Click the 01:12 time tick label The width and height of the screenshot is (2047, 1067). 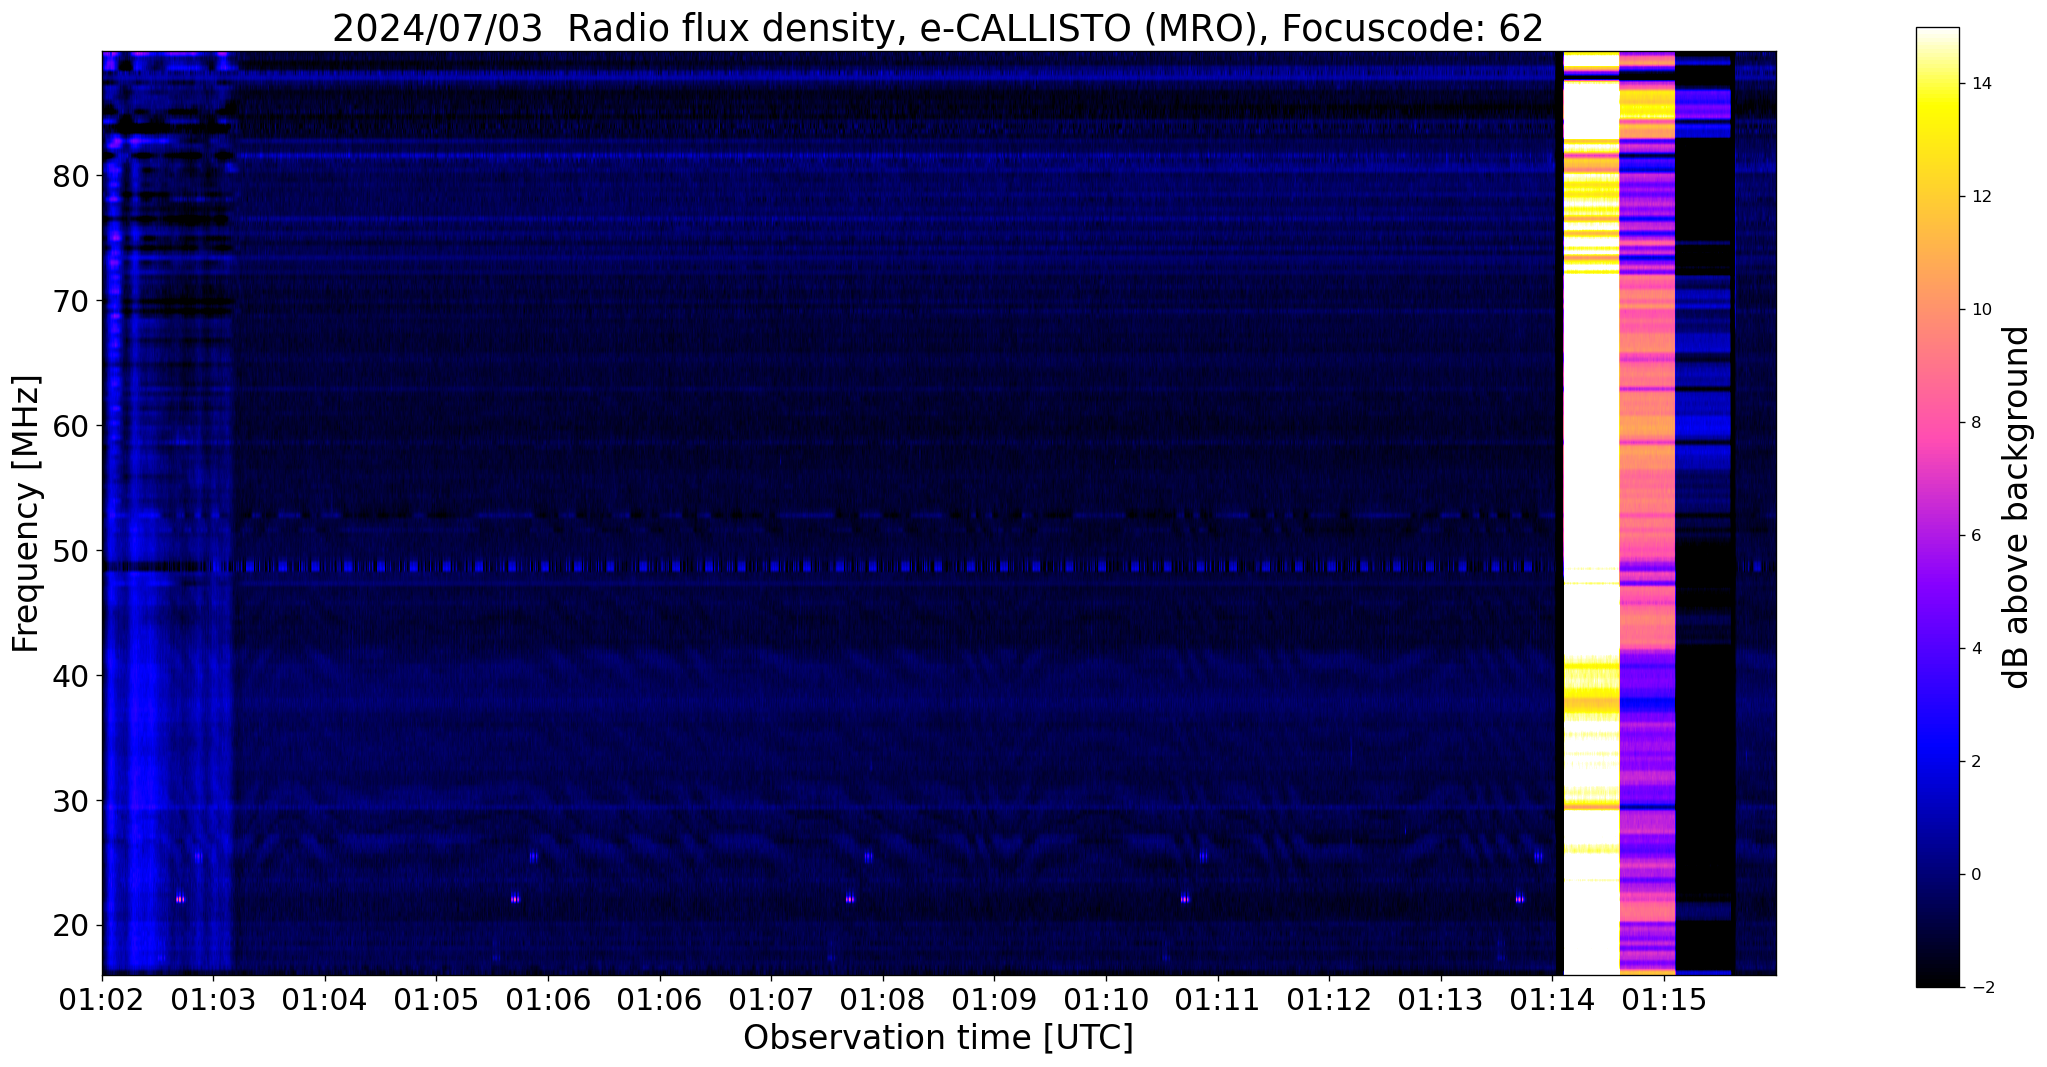pos(1329,999)
